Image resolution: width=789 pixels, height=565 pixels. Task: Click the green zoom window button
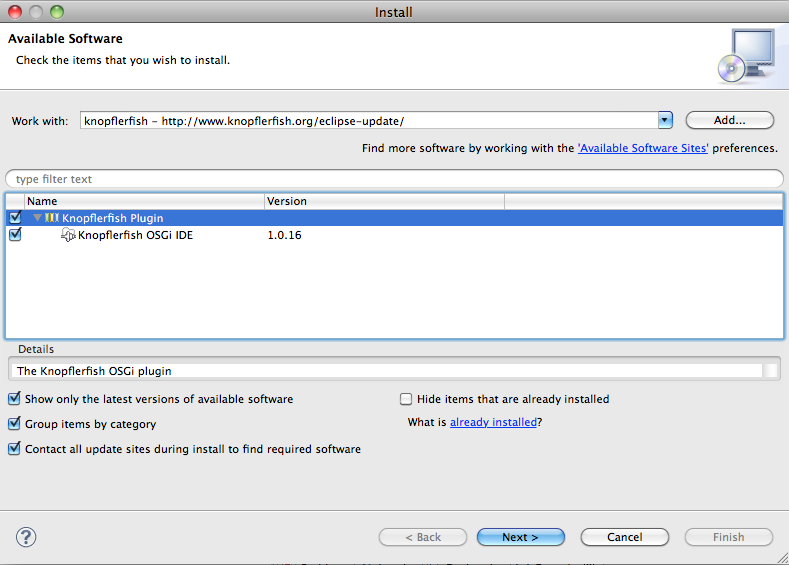57,12
